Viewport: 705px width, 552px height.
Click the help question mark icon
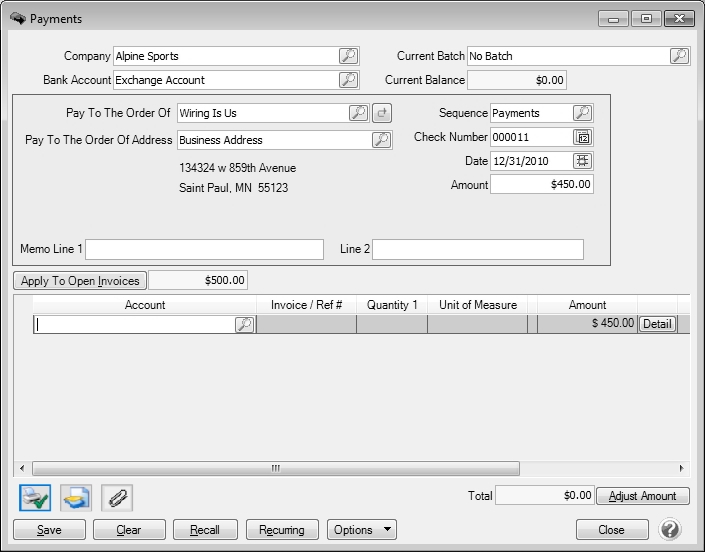pos(670,529)
